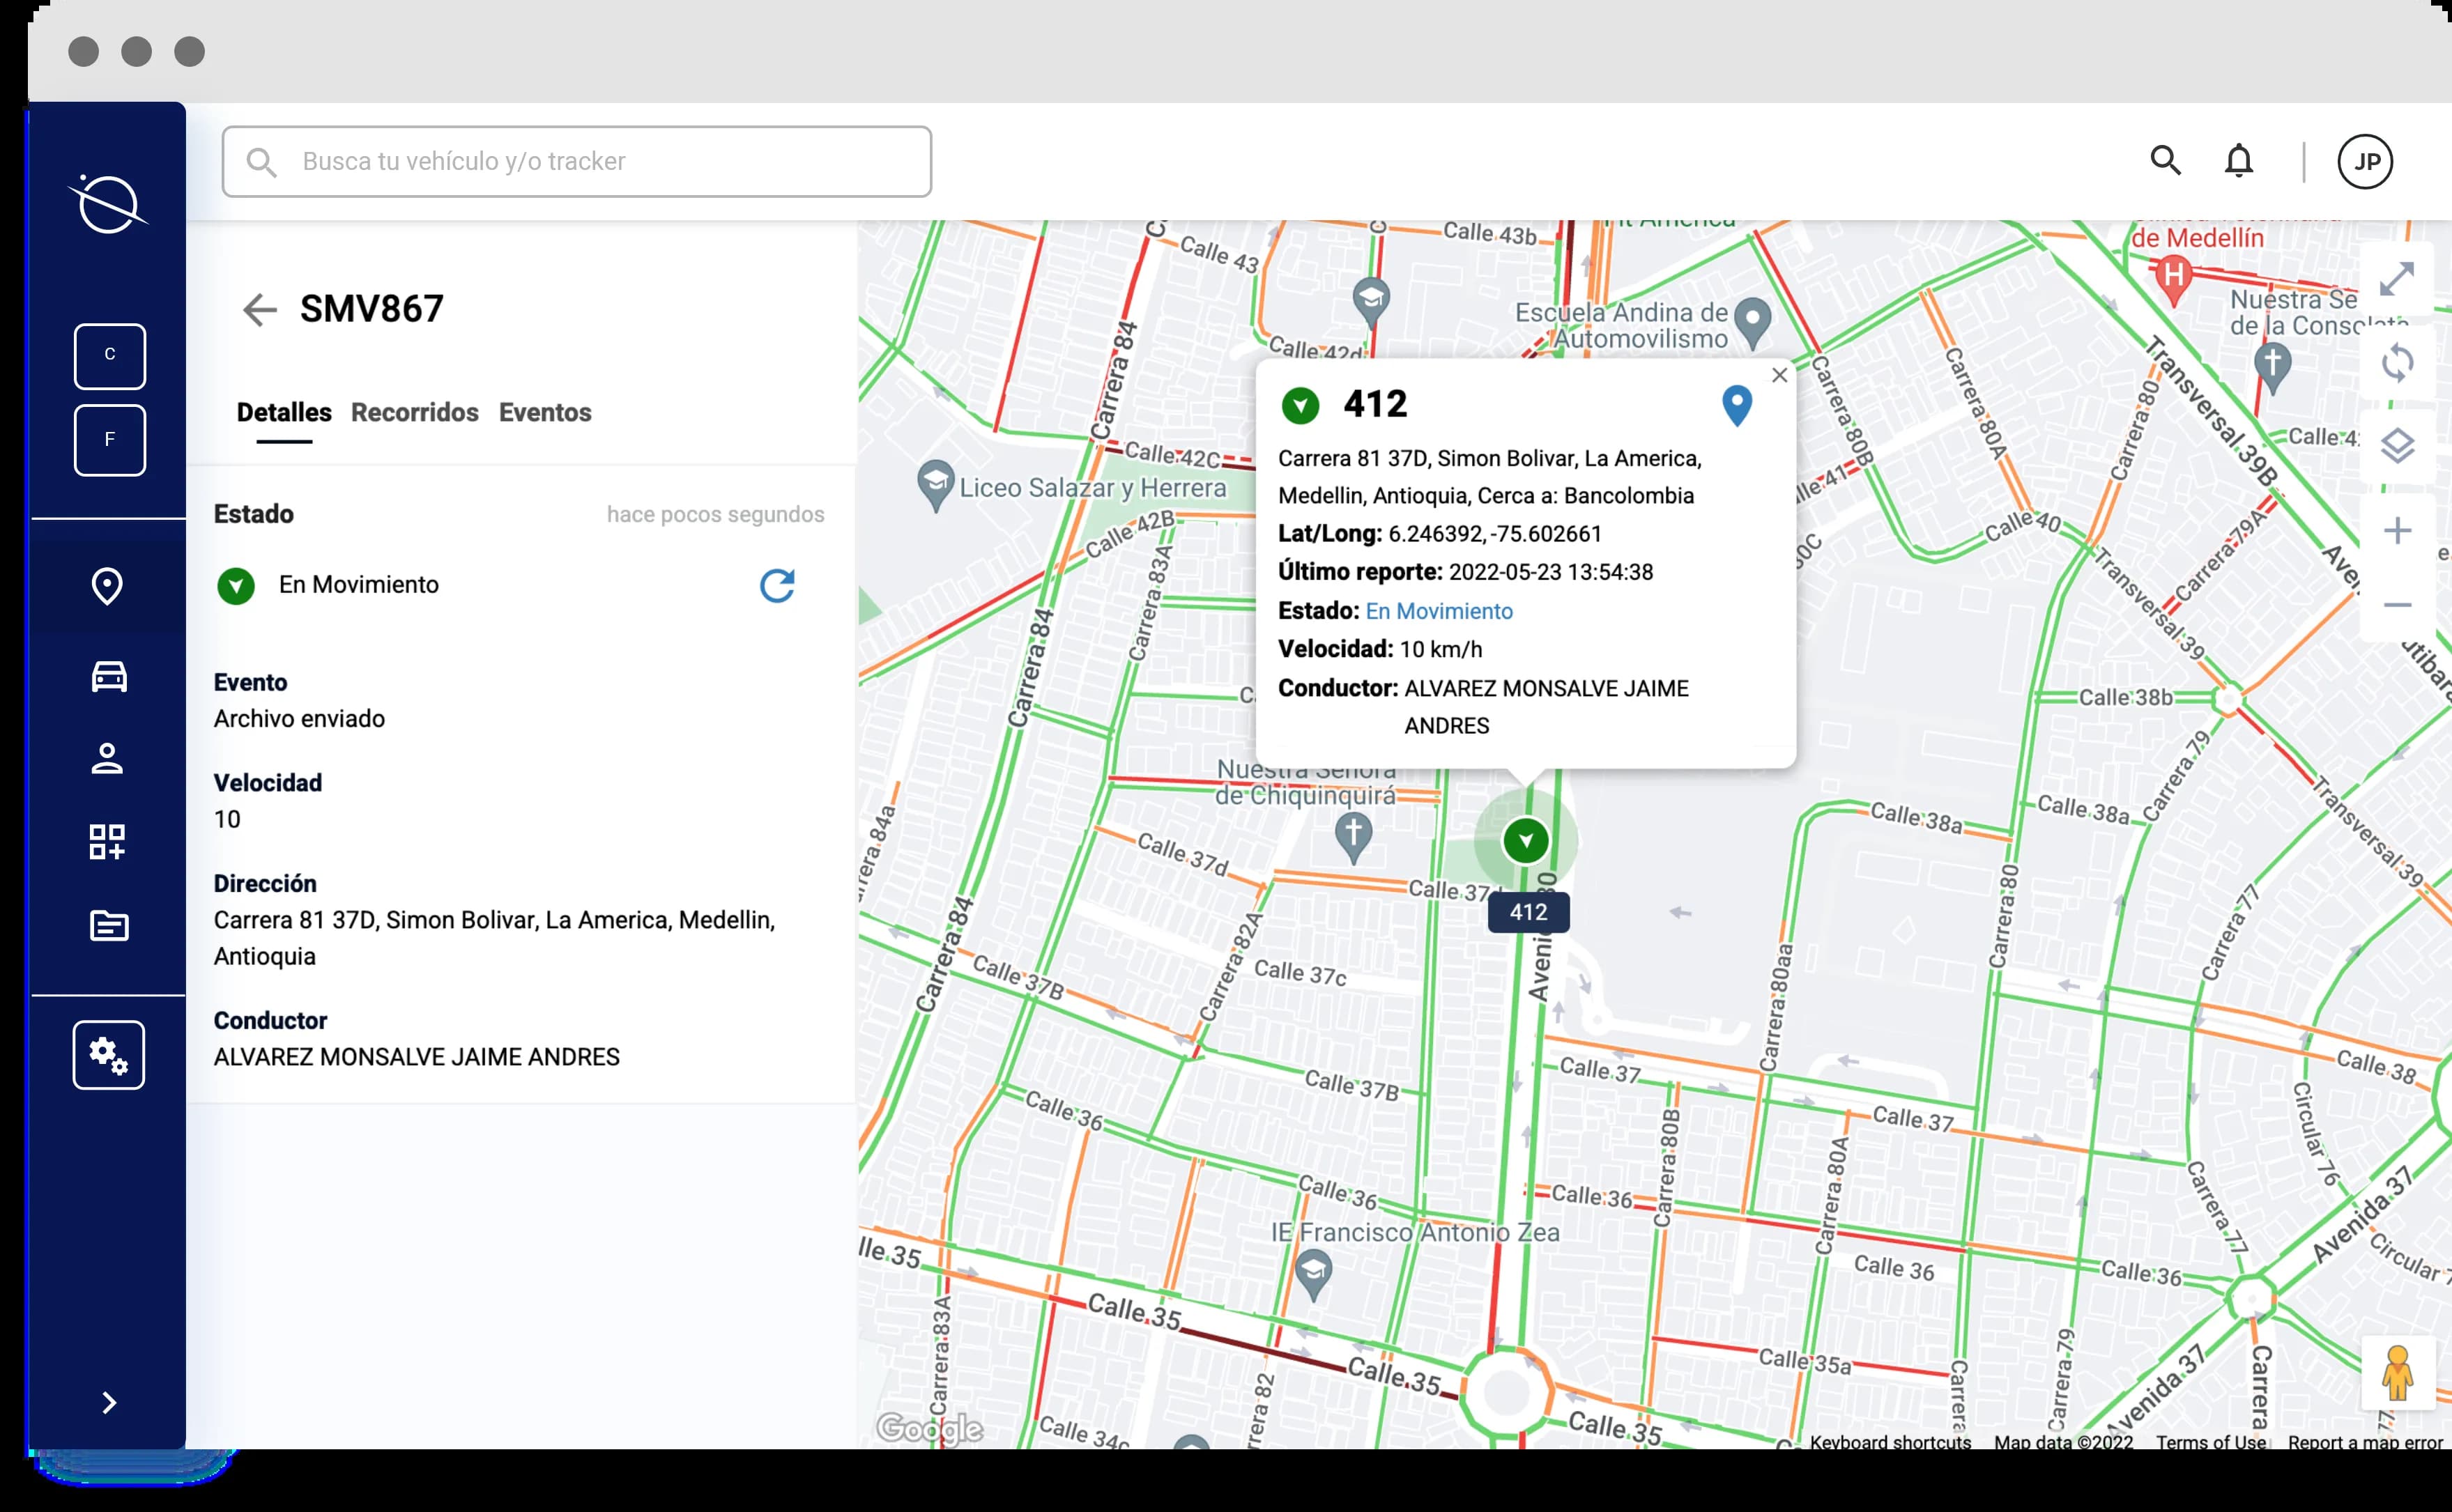Viewport: 2452px width, 1512px height.
Task: Open notifications bell
Action: [x=2239, y=160]
